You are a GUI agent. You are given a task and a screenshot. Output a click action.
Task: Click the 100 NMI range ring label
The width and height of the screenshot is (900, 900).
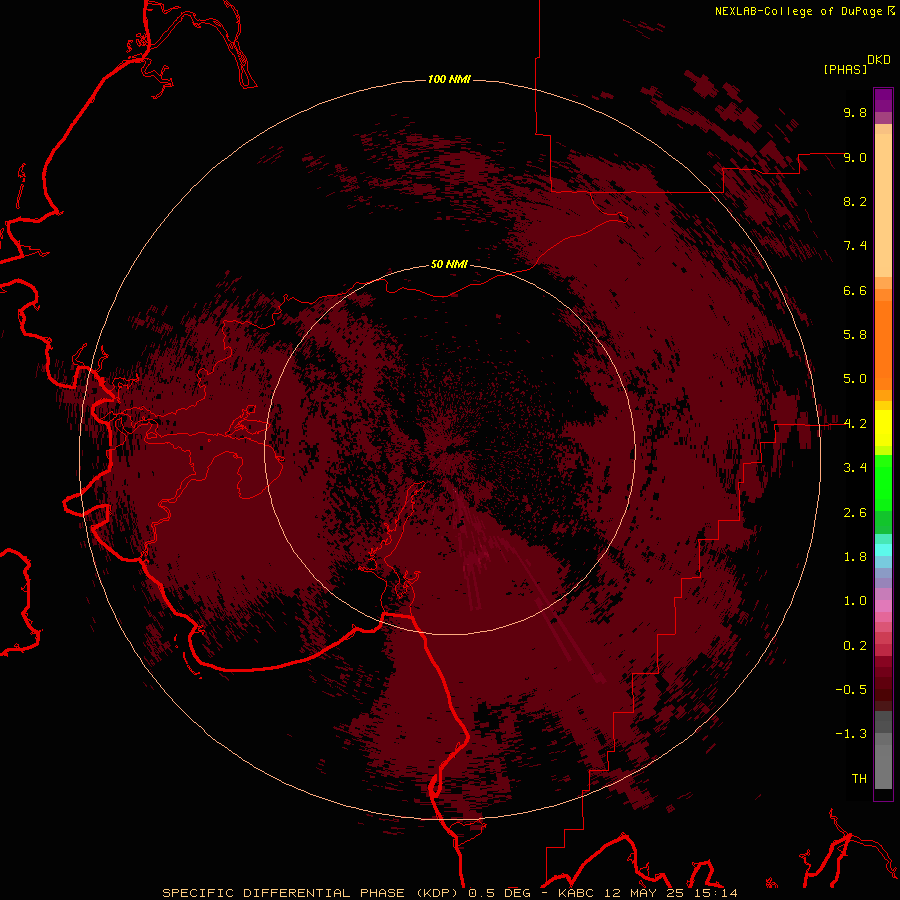449,79
